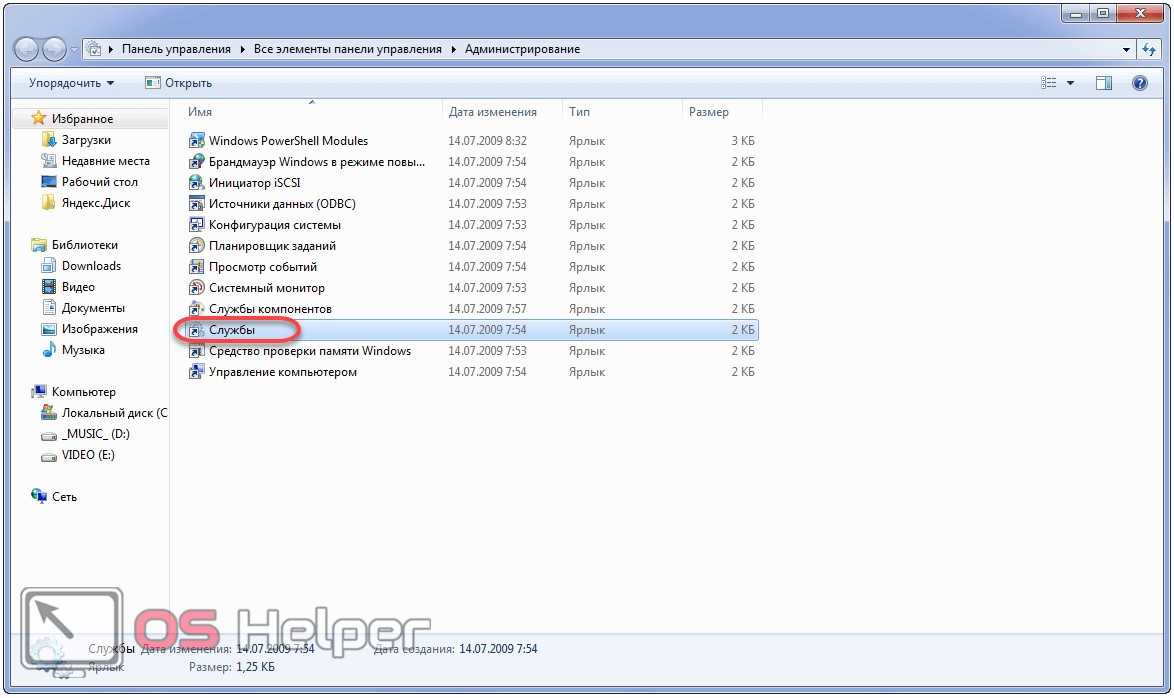Sort by the Дата изменения column
The height and width of the screenshot is (698, 1174).
492,112
